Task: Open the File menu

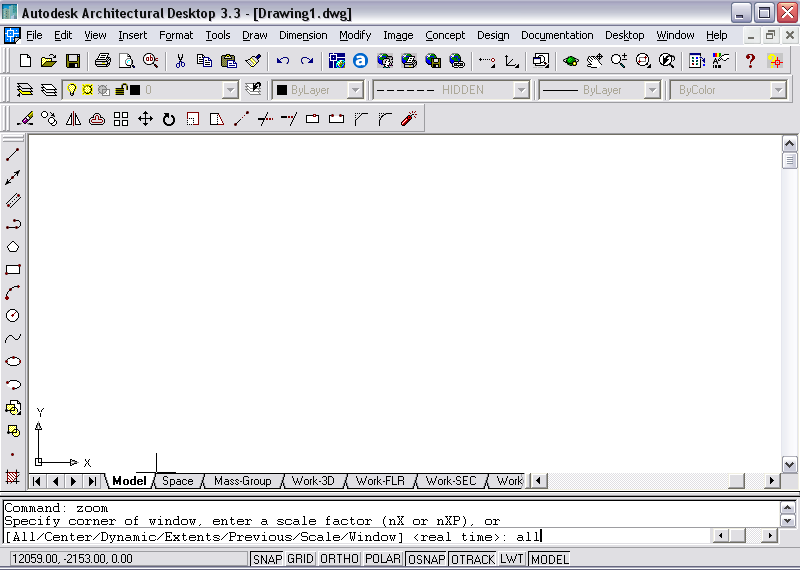Action: point(34,35)
